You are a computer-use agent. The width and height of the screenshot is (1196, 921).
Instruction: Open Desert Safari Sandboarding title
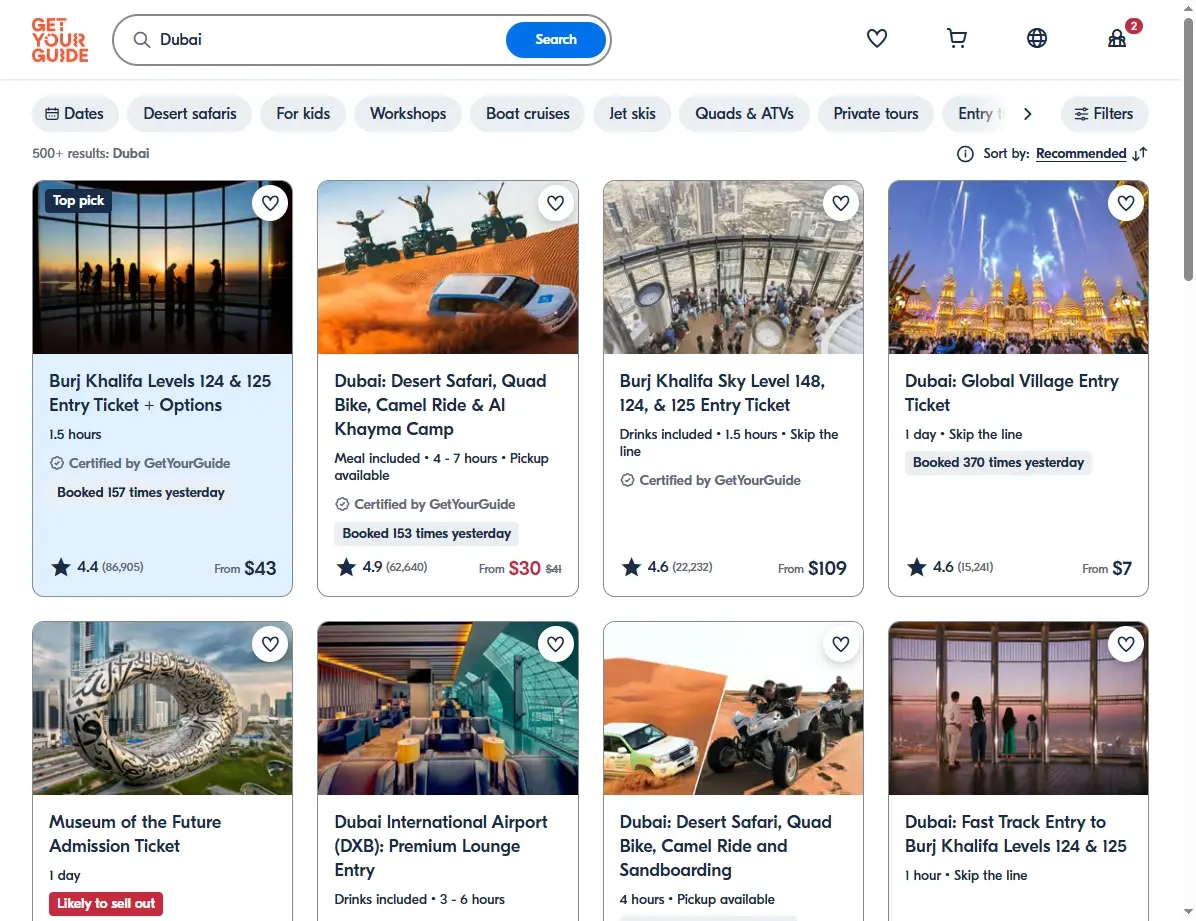tap(725, 846)
